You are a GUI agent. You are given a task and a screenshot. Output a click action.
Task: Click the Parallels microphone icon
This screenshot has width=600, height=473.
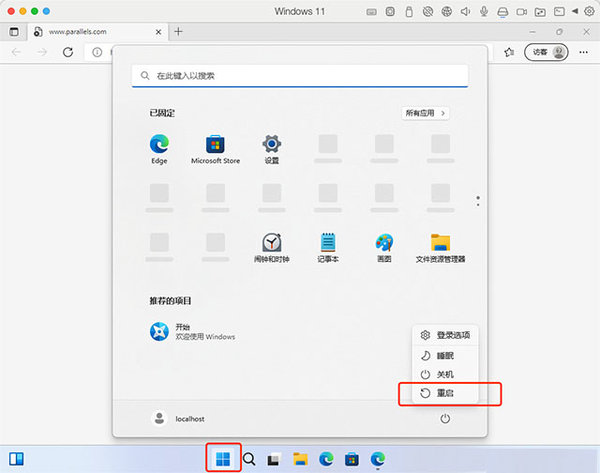(484, 12)
